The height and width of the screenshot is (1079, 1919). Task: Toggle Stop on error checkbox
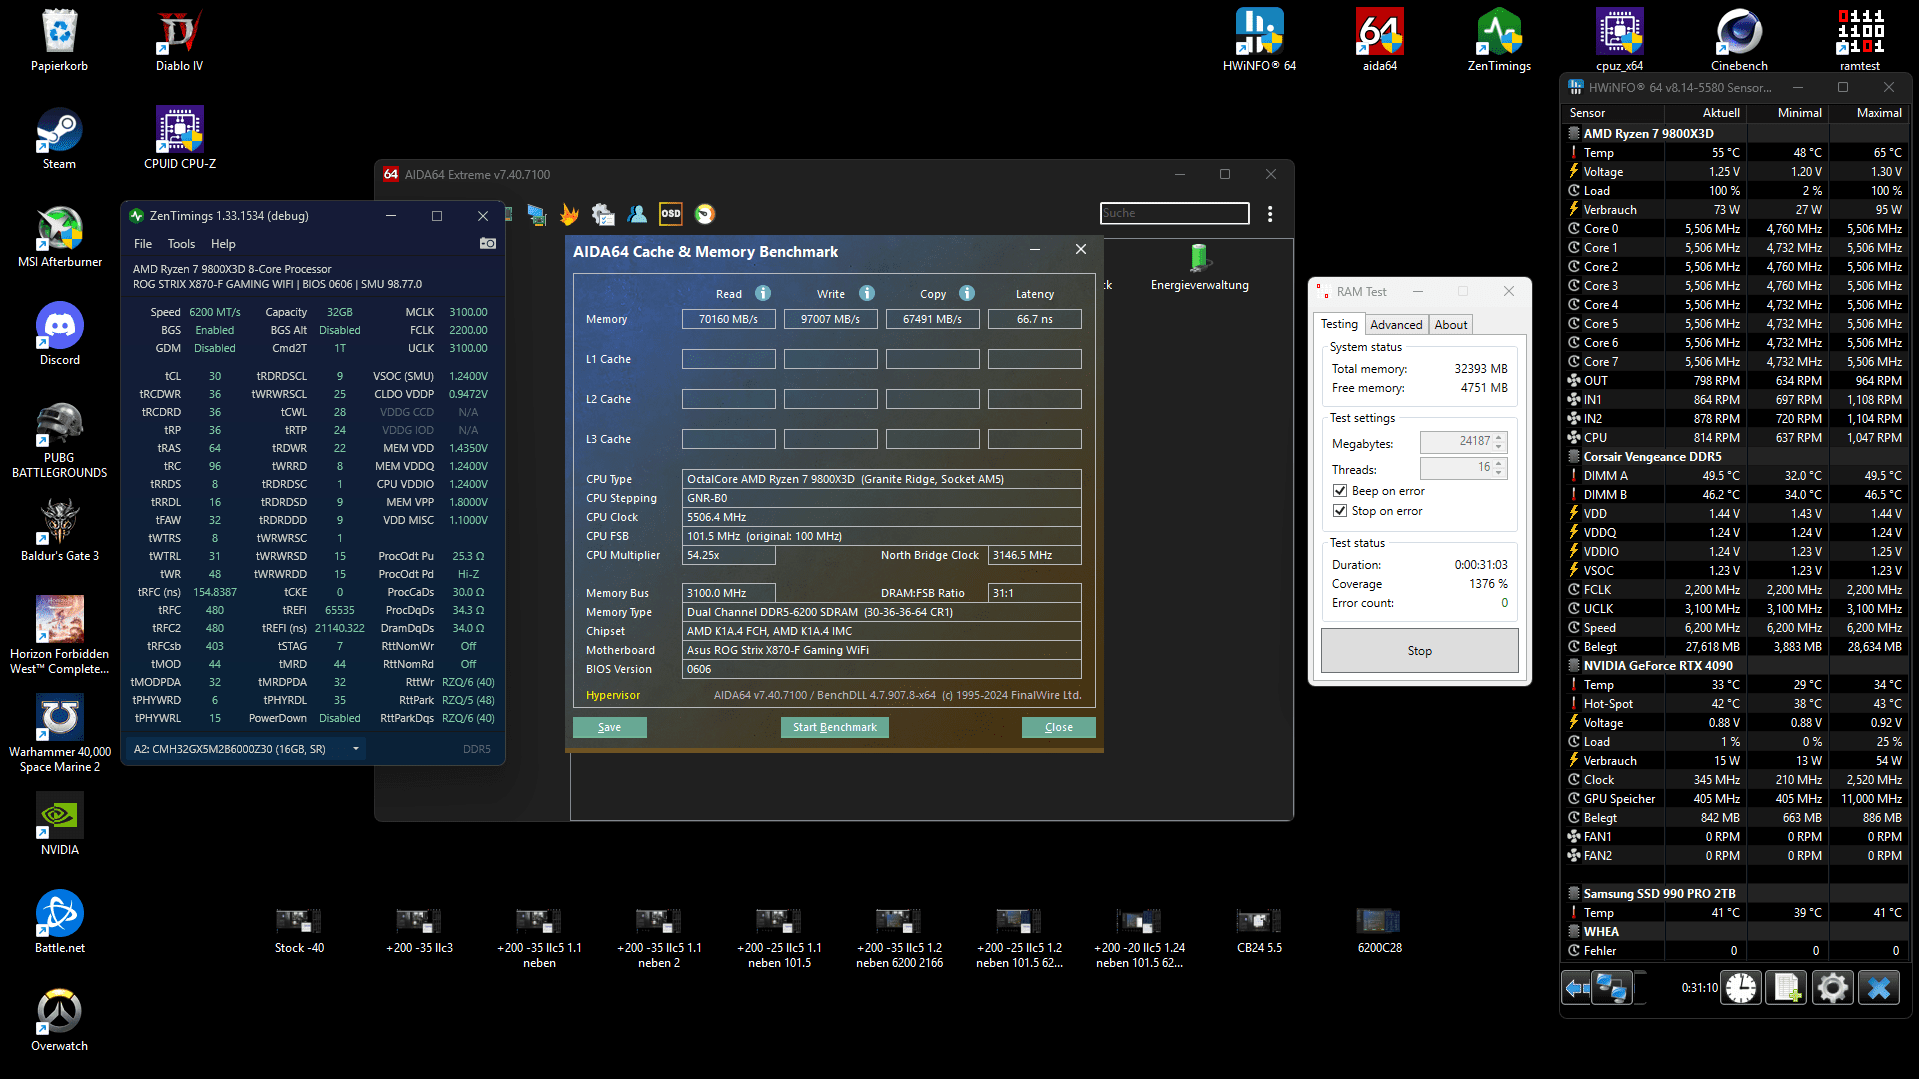tap(1340, 511)
